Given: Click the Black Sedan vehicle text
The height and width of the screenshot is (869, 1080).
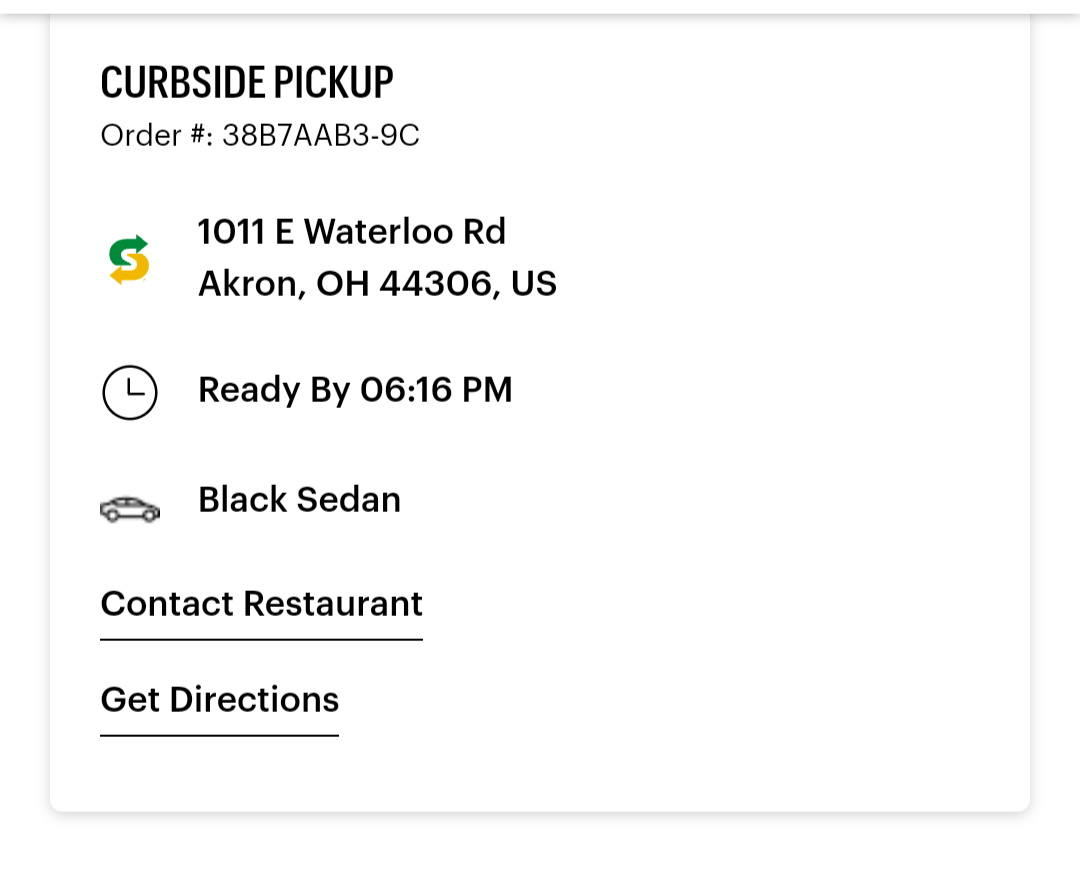Looking at the screenshot, I should coord(299,500).
